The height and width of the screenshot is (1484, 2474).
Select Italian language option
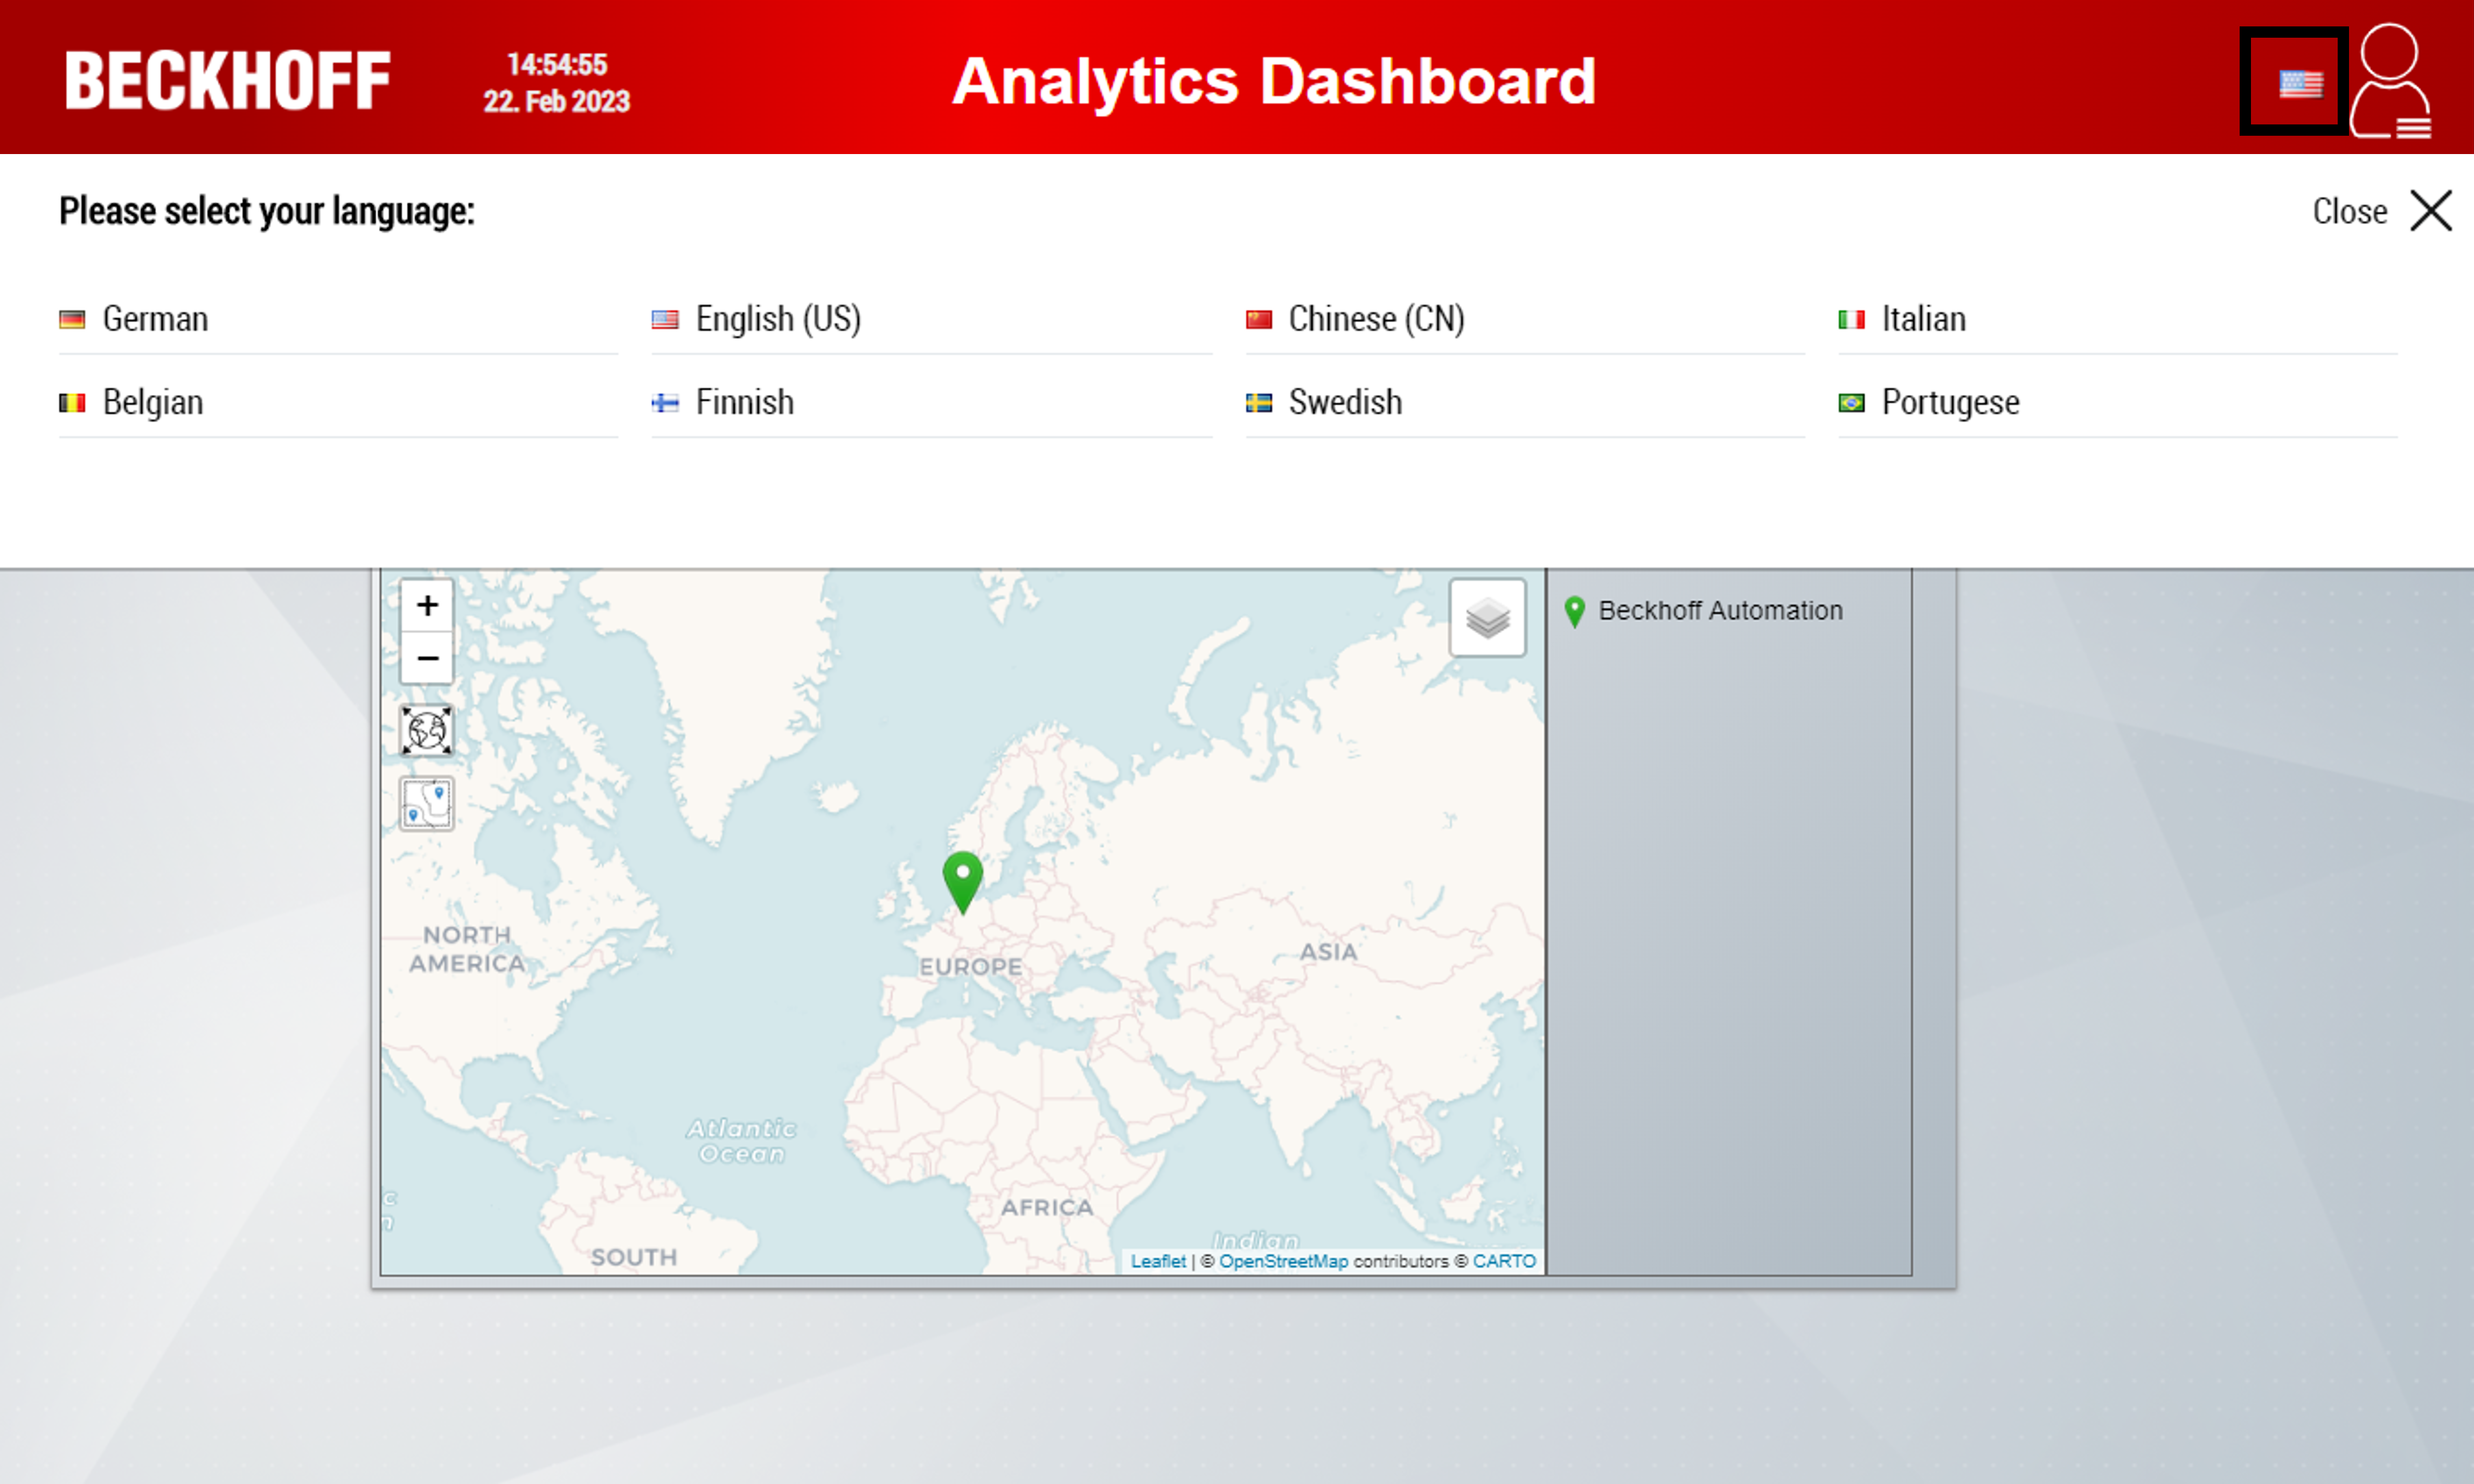pos(1926,318)
